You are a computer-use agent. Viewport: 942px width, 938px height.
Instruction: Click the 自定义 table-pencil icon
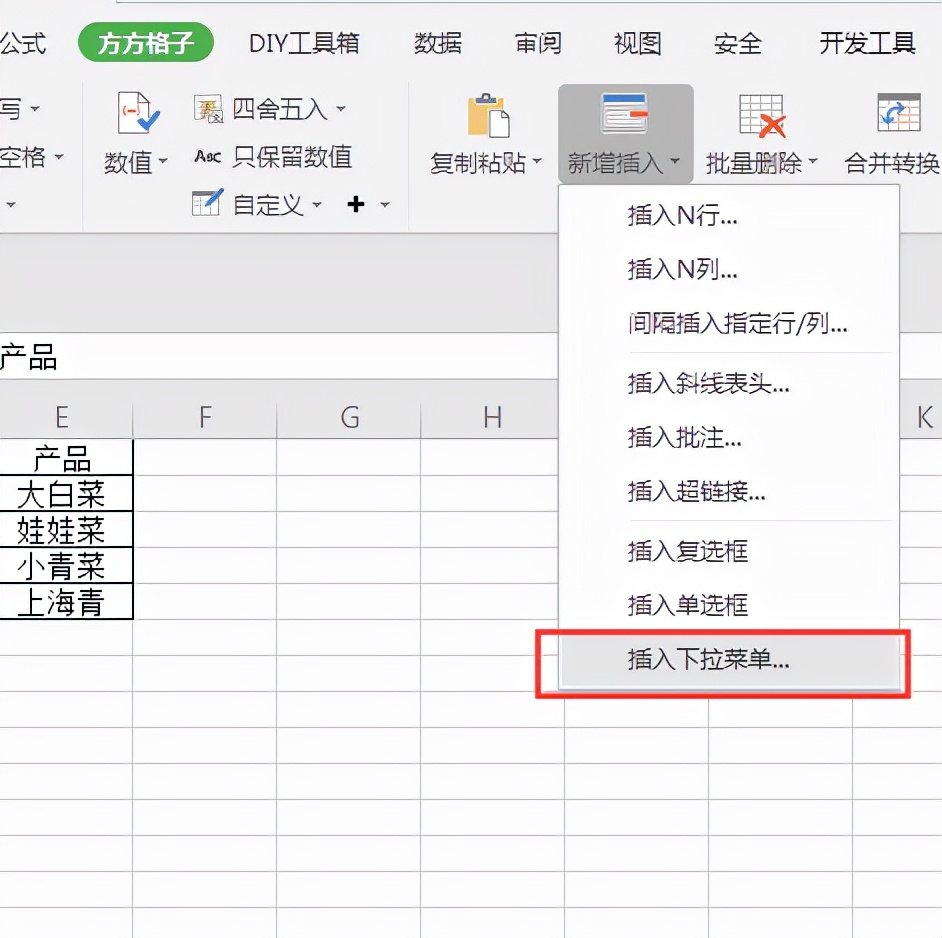click(x=207, y=203)
